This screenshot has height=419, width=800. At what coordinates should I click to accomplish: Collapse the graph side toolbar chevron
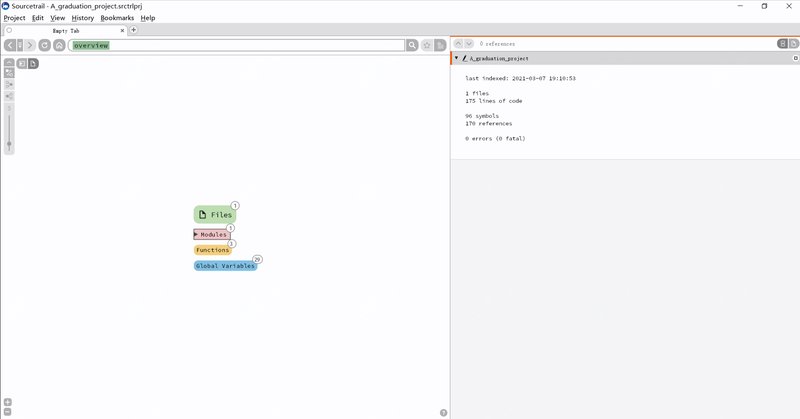9,63
